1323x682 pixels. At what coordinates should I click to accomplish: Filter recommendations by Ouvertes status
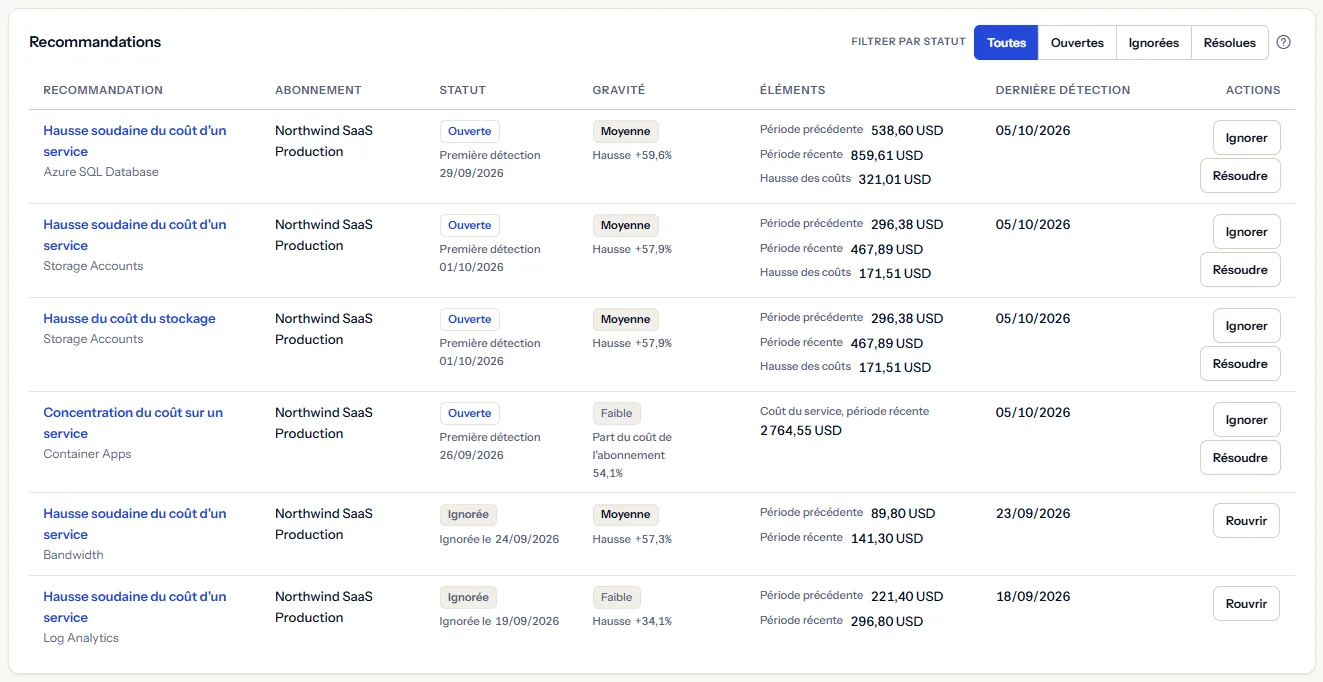1077,43
